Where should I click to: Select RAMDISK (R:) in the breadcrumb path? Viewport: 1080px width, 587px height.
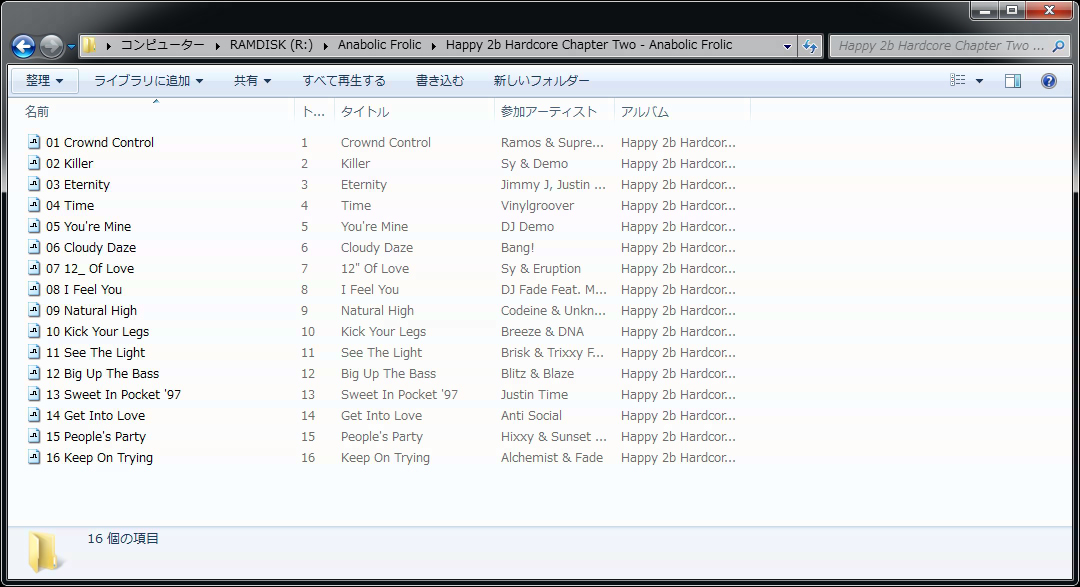click(271, 45)
